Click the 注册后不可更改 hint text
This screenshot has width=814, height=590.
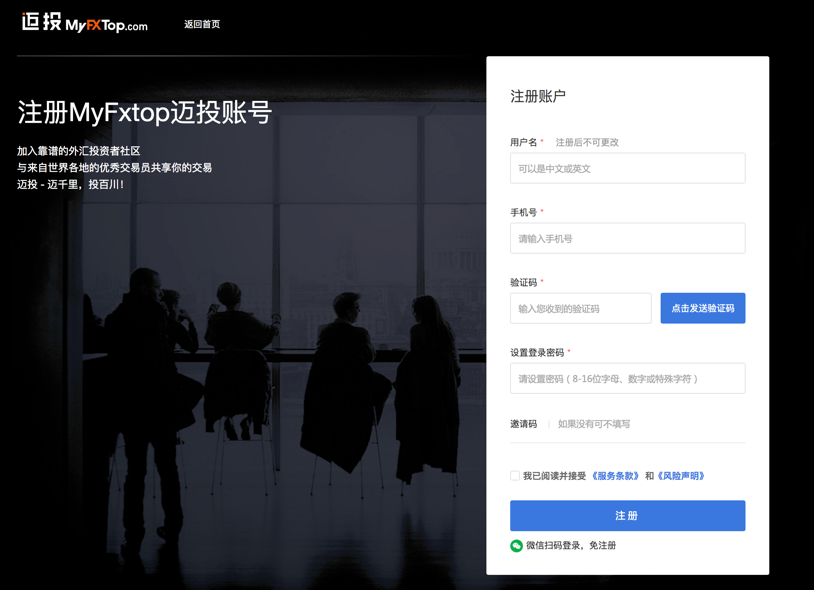pyautogui.click(x=587, y=142)
